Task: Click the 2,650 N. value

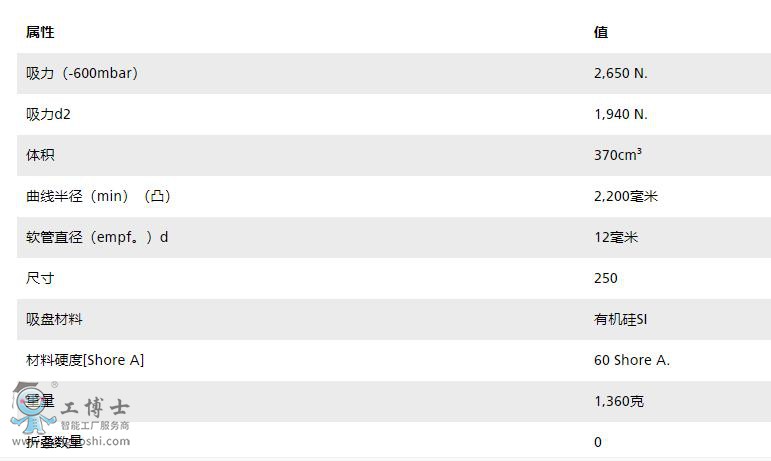Action: 621,73
